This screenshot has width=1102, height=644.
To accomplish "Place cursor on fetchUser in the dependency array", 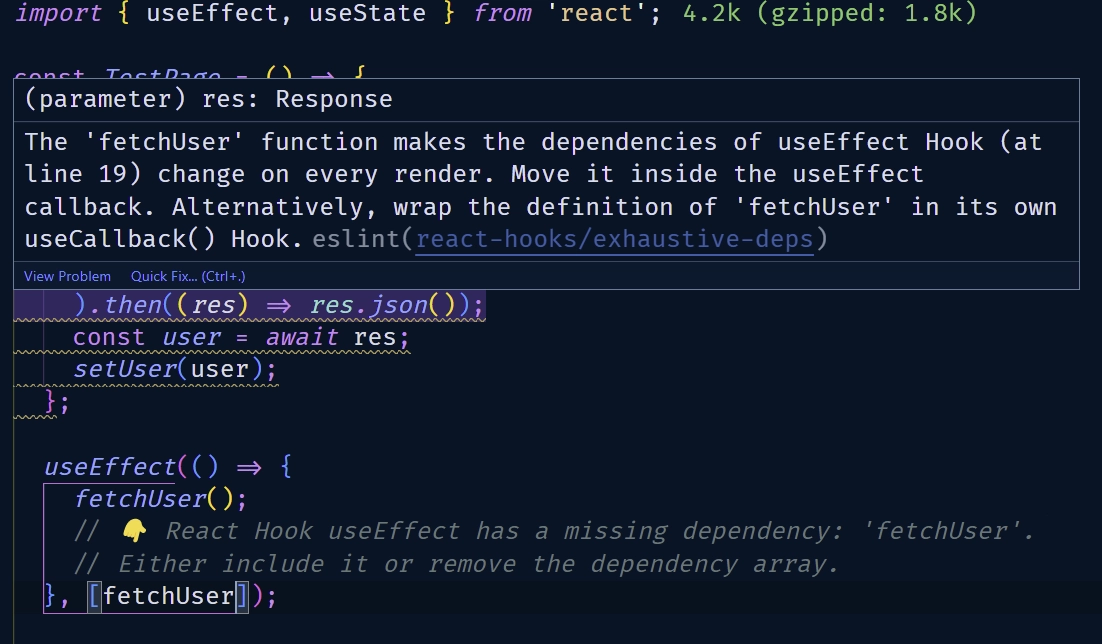I will [168, 597].
